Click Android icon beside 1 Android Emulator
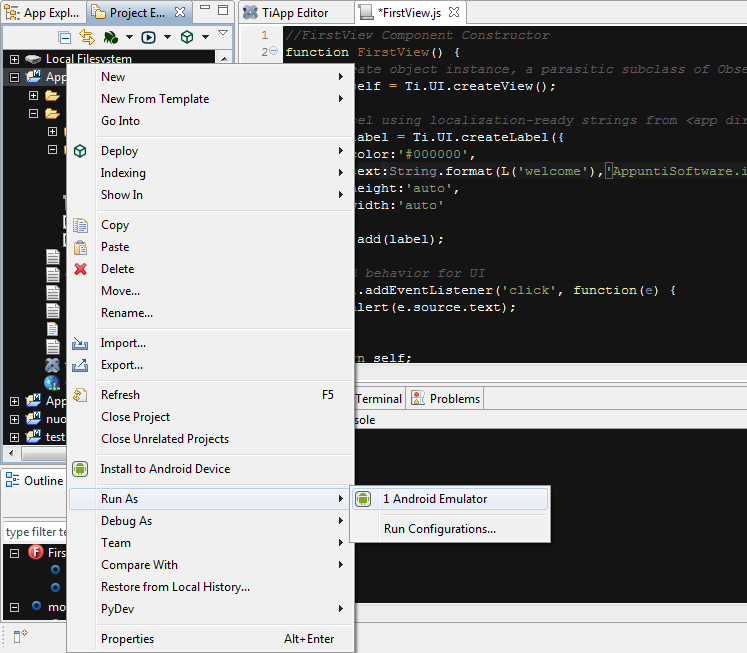The height and width of the screenshot is (653, 747). pos(363,499)
